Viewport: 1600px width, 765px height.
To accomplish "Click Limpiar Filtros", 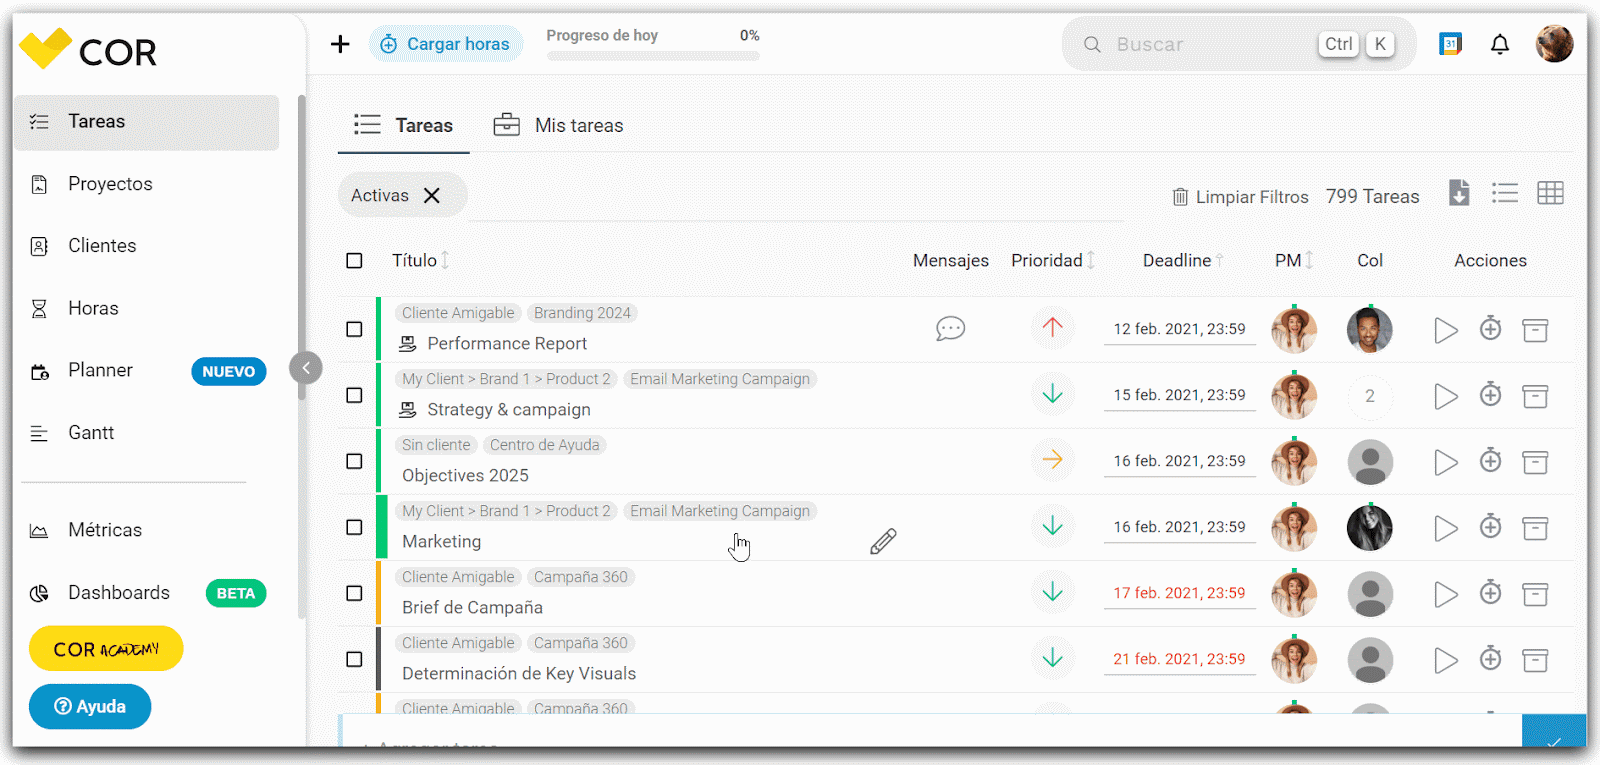I will click(x=1240, y=197).
